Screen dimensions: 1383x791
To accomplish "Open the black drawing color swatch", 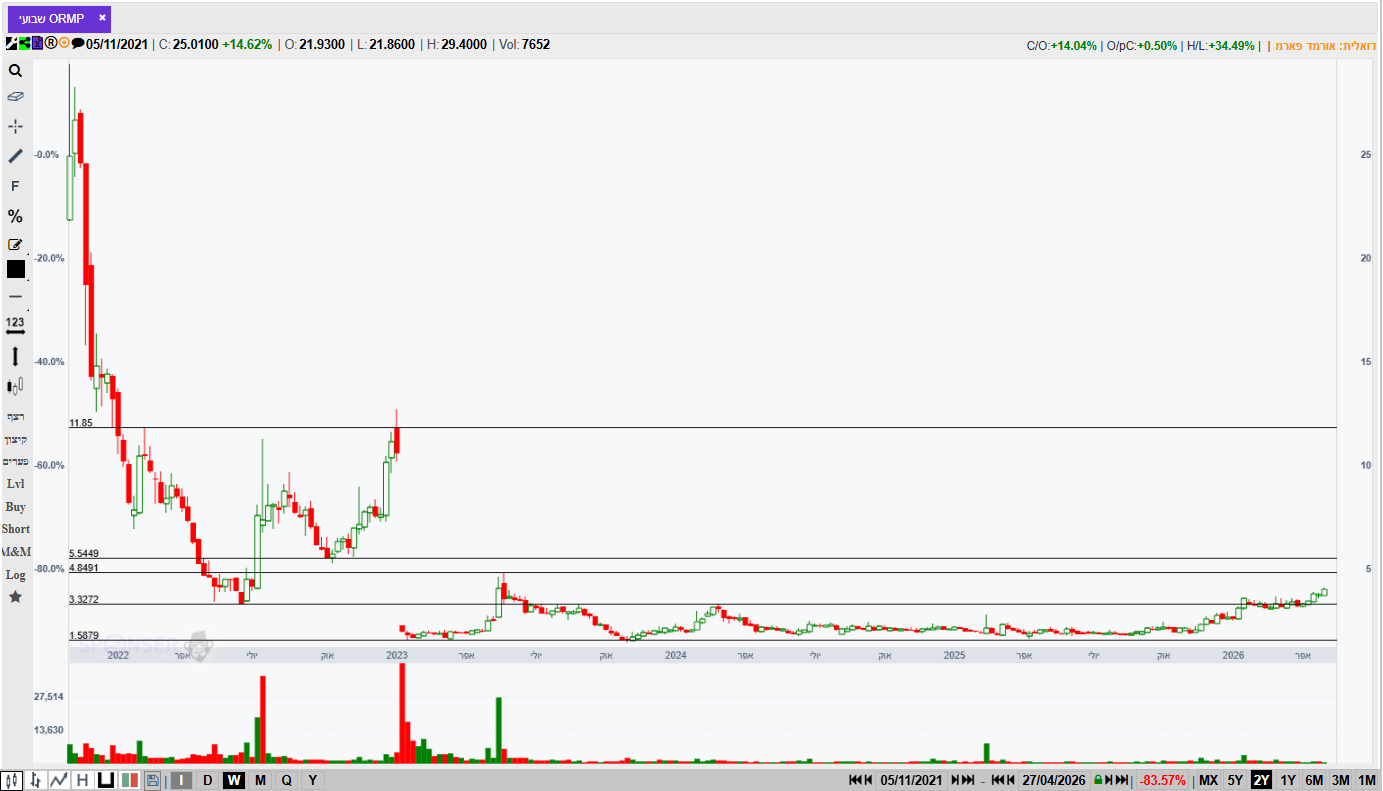I will click(x=16, y=269).
